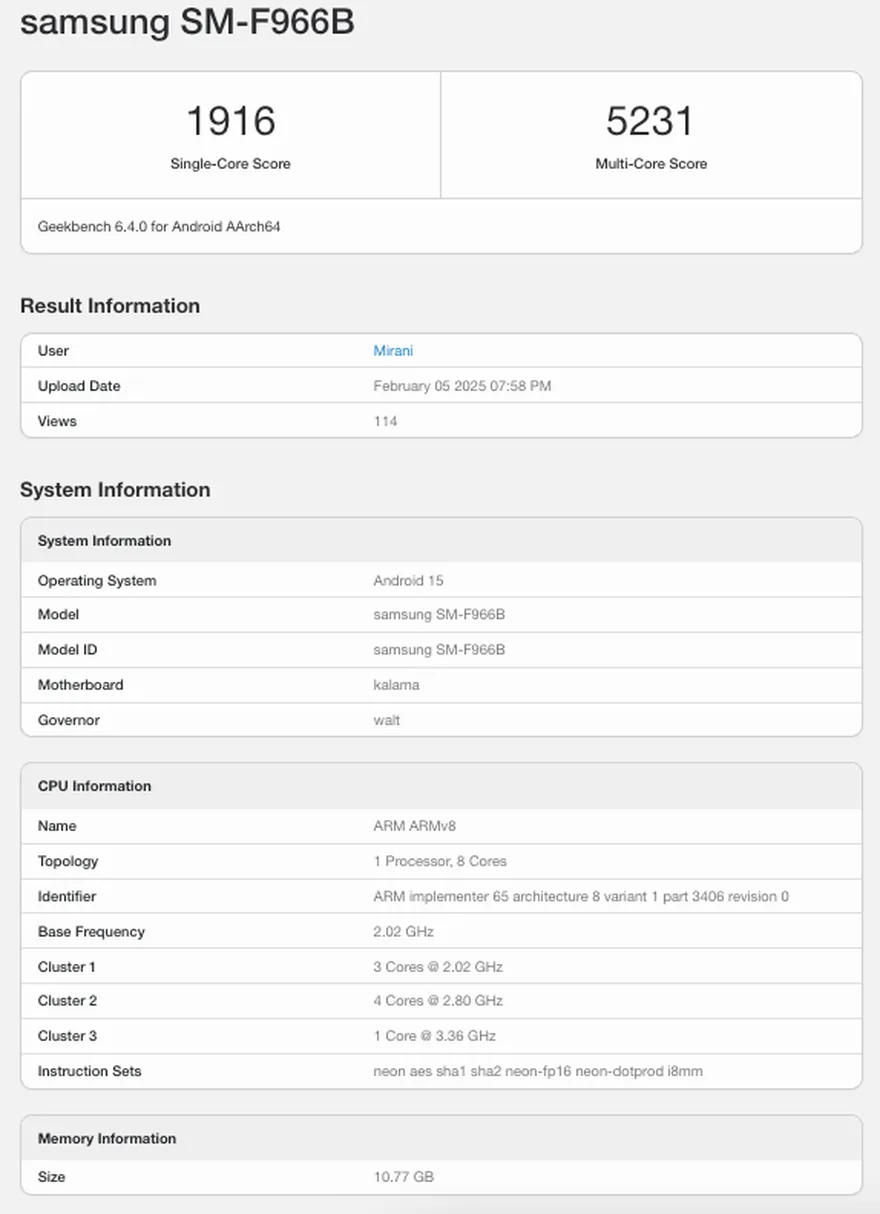Image resolution: width=880 pixels, height=1214 pixels.
Task: Click the samsung SM-F966B page title
Action: [x=187, y=21]
